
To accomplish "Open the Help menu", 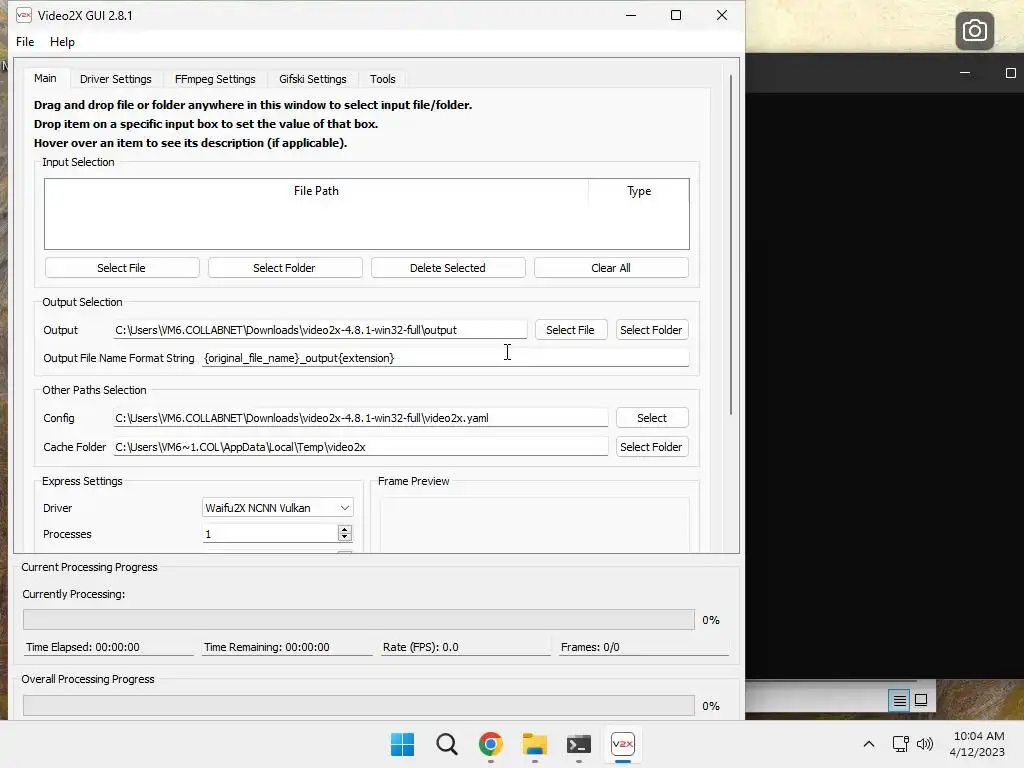I will [x=62, y=42].
